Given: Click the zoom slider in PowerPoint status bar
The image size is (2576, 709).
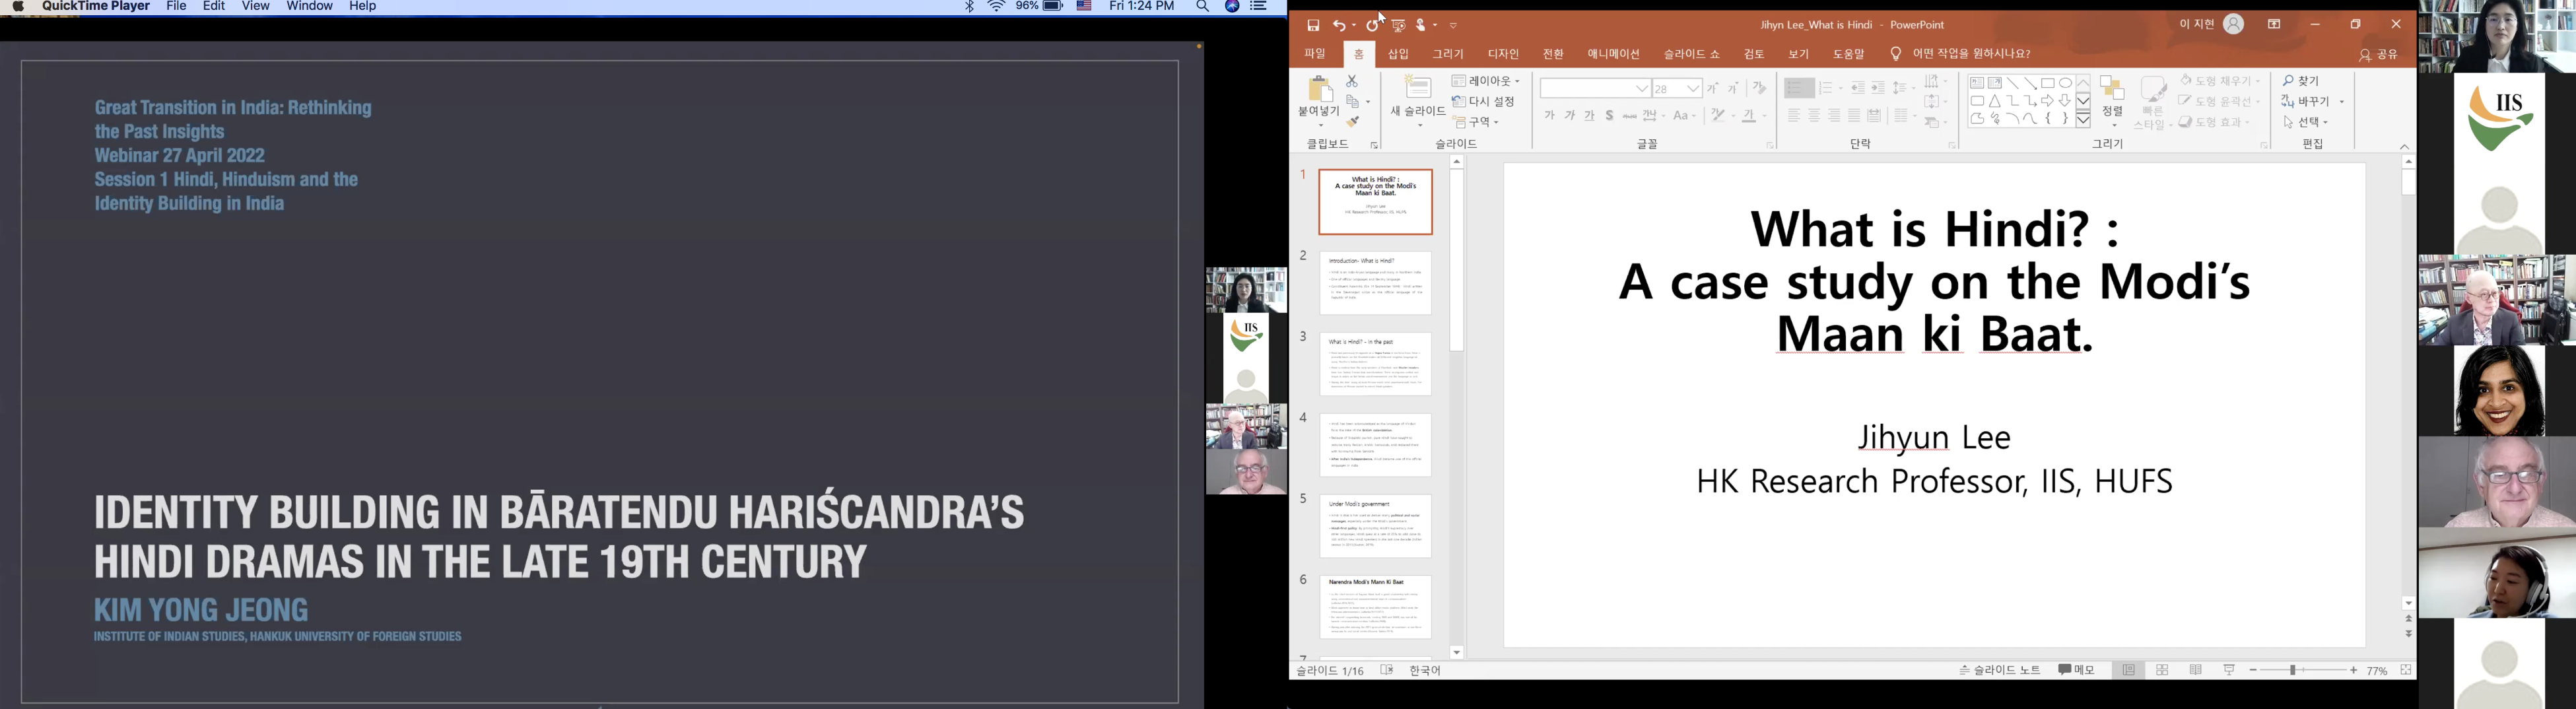Looking at the screenshot, I should [x=2303, y=670].
